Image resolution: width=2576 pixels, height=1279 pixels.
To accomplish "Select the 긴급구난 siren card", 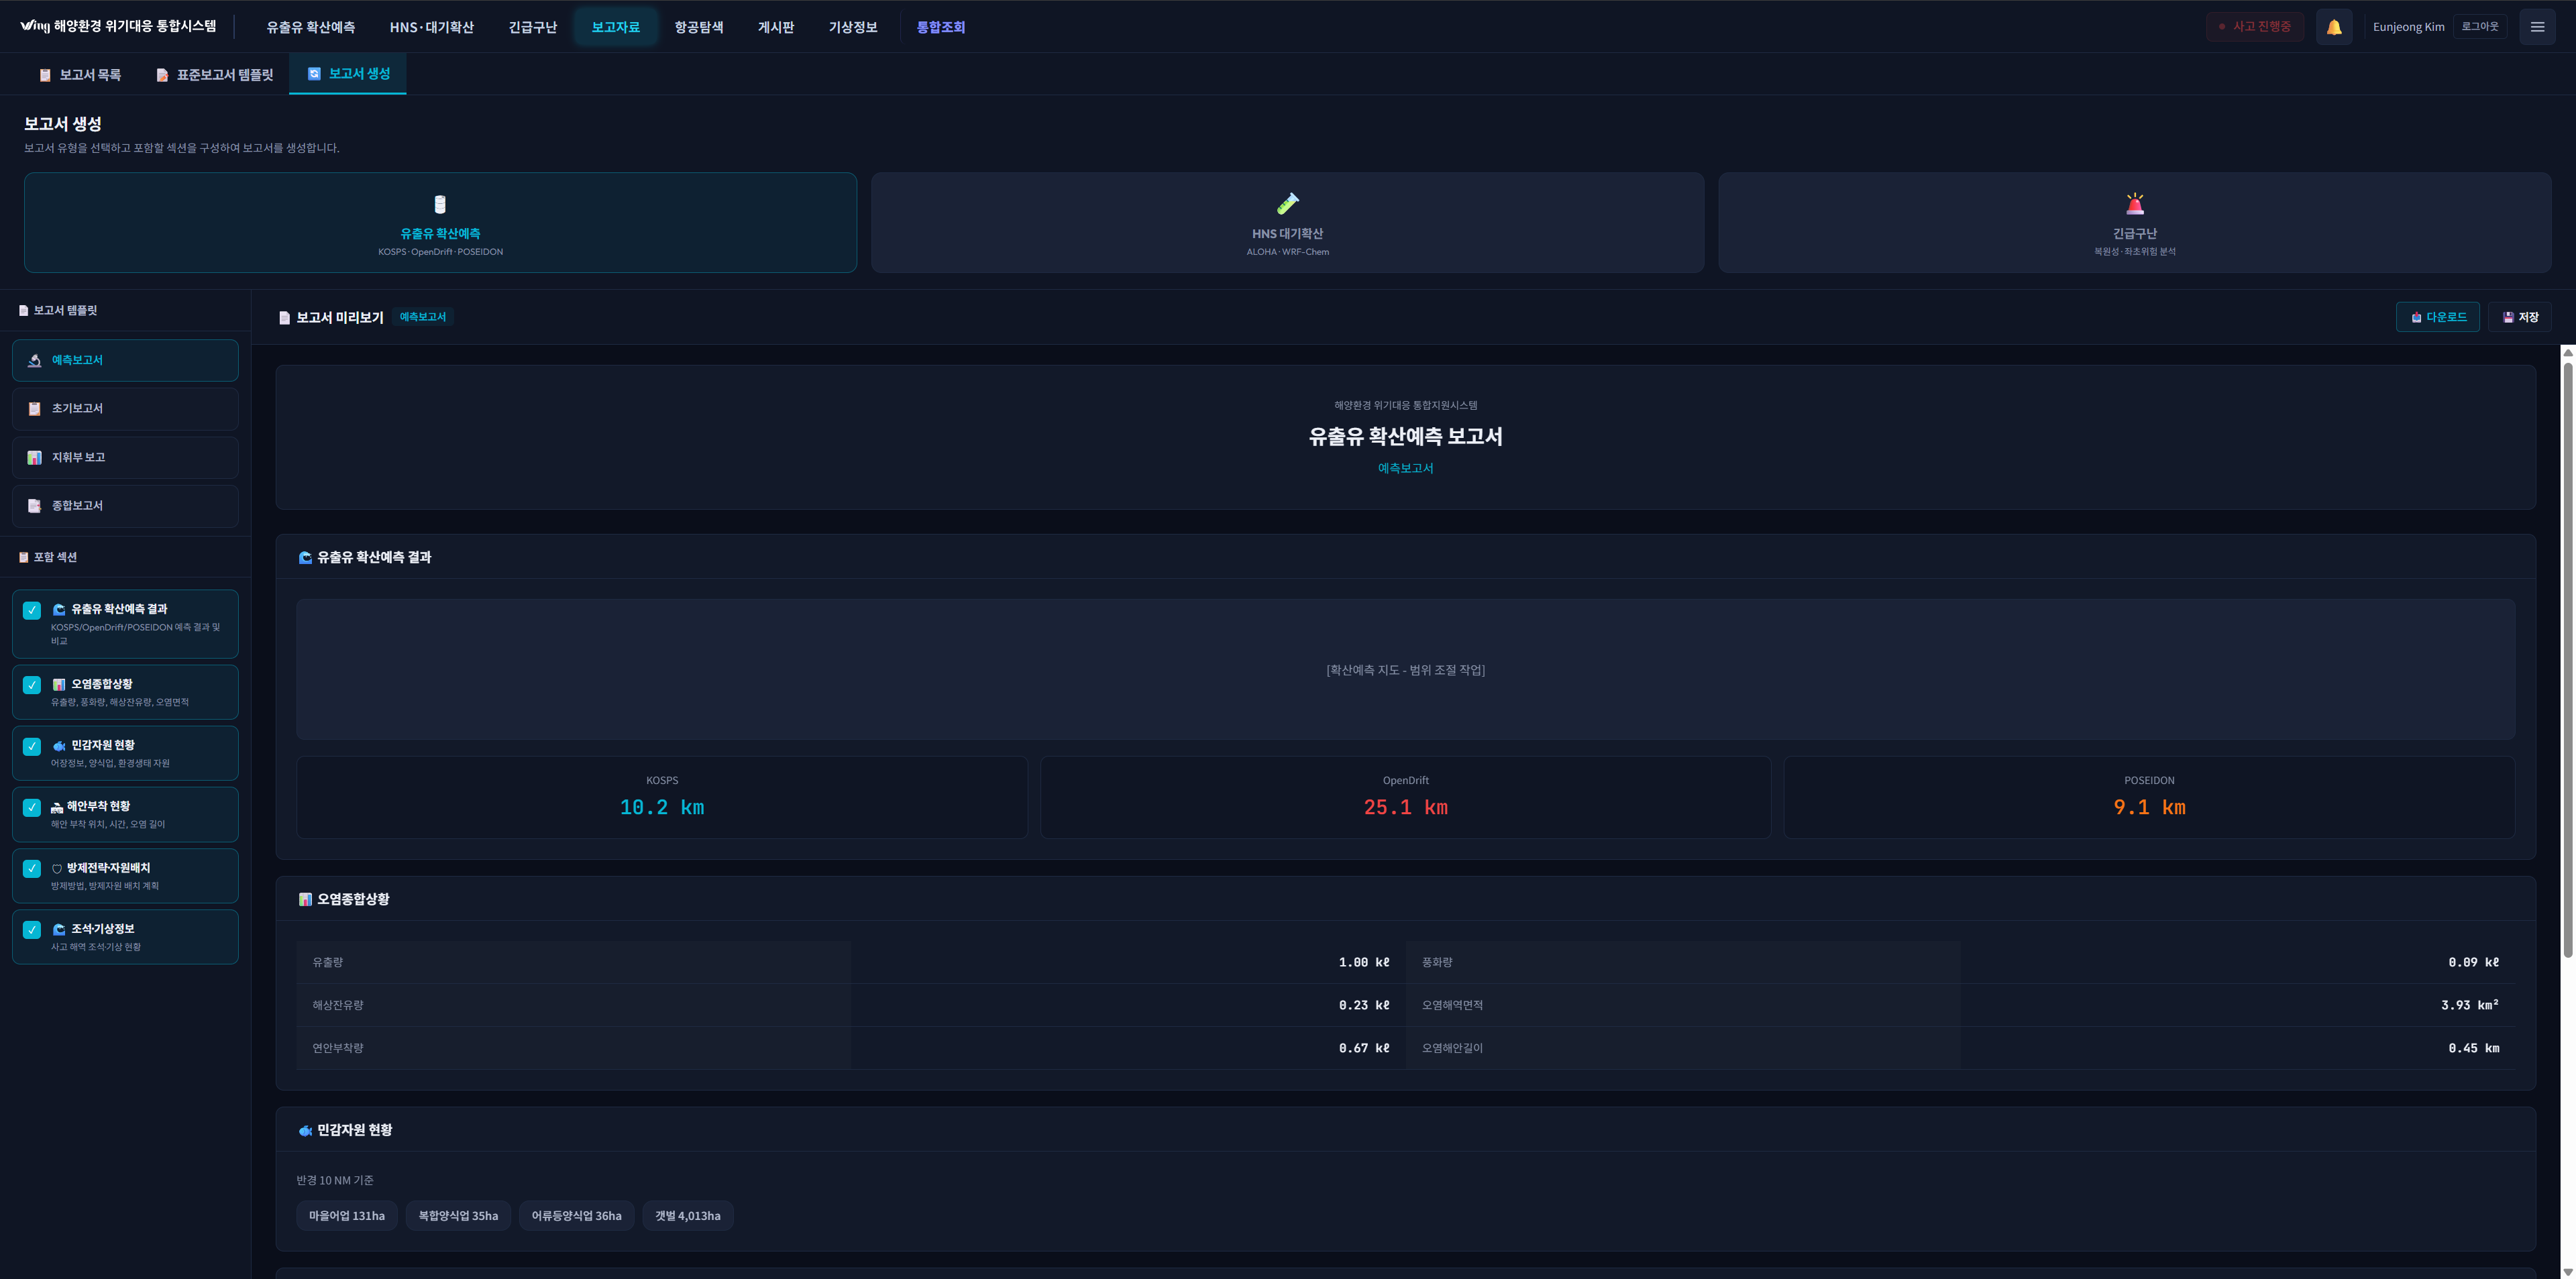I will (2134, 222).
